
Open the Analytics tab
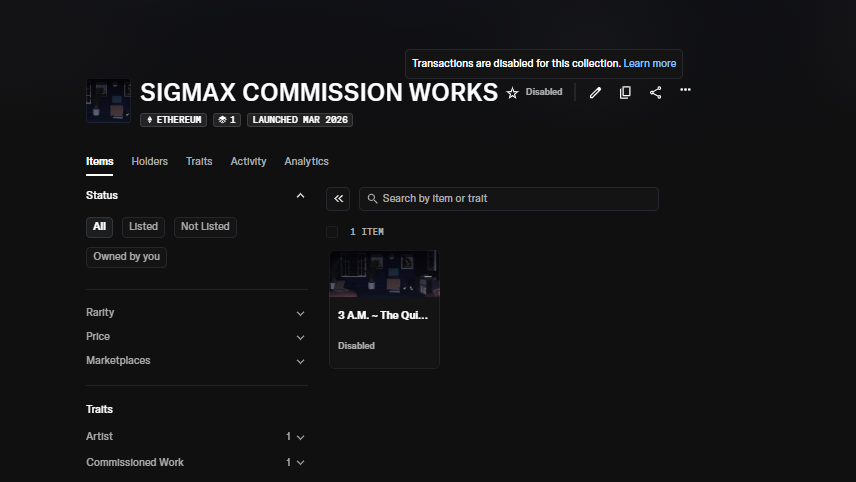(306, 162)
